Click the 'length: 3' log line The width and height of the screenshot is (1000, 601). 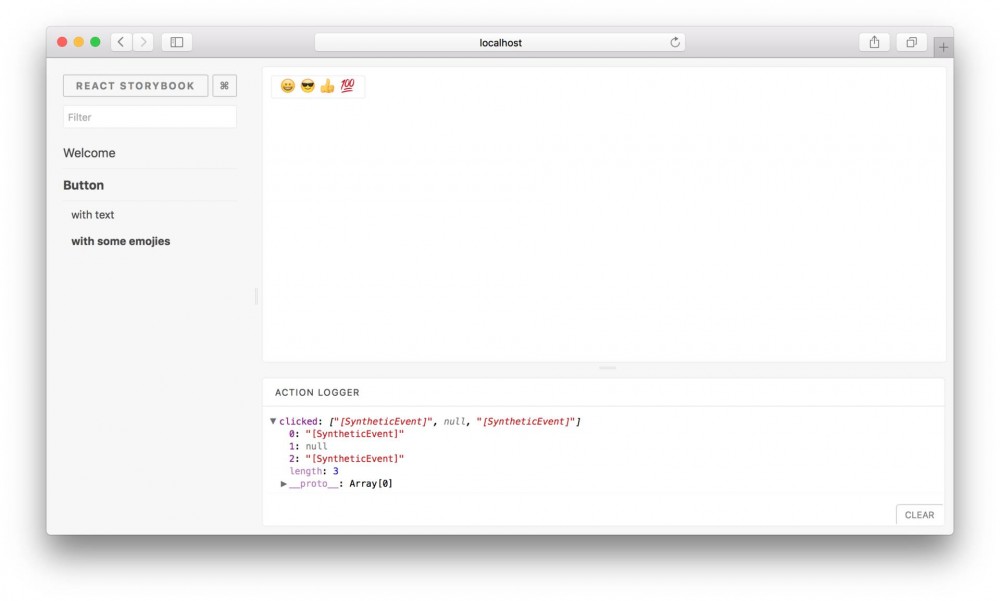click(314, 471)
